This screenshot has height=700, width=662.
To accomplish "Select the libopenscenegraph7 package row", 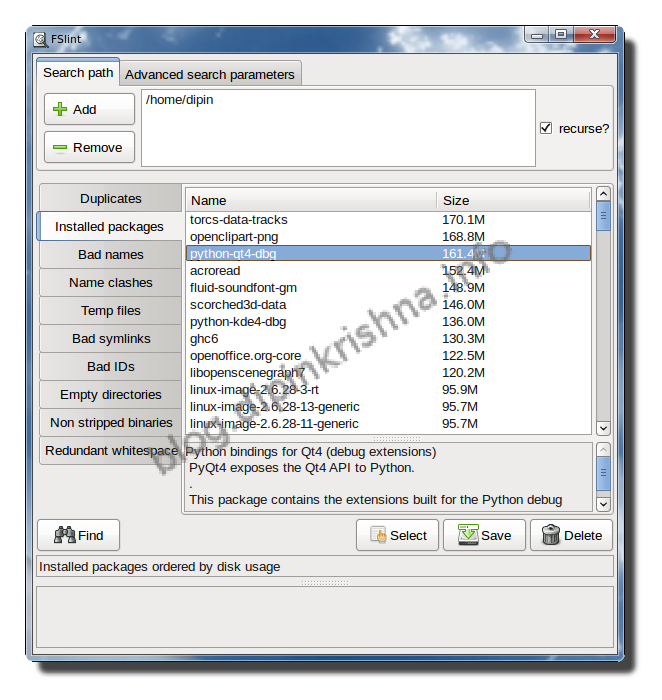I will click(388, 372).
